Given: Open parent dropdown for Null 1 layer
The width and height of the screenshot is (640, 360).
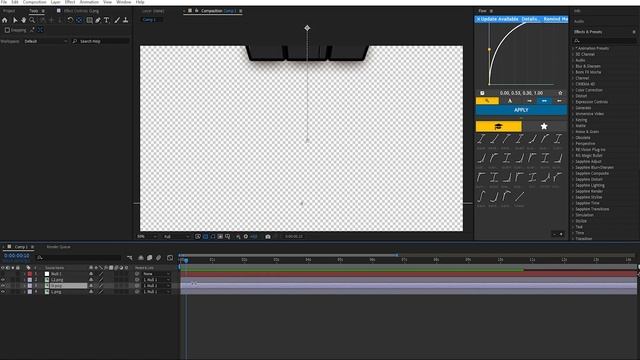Looking at the screenshot, I should coord(156,274).
